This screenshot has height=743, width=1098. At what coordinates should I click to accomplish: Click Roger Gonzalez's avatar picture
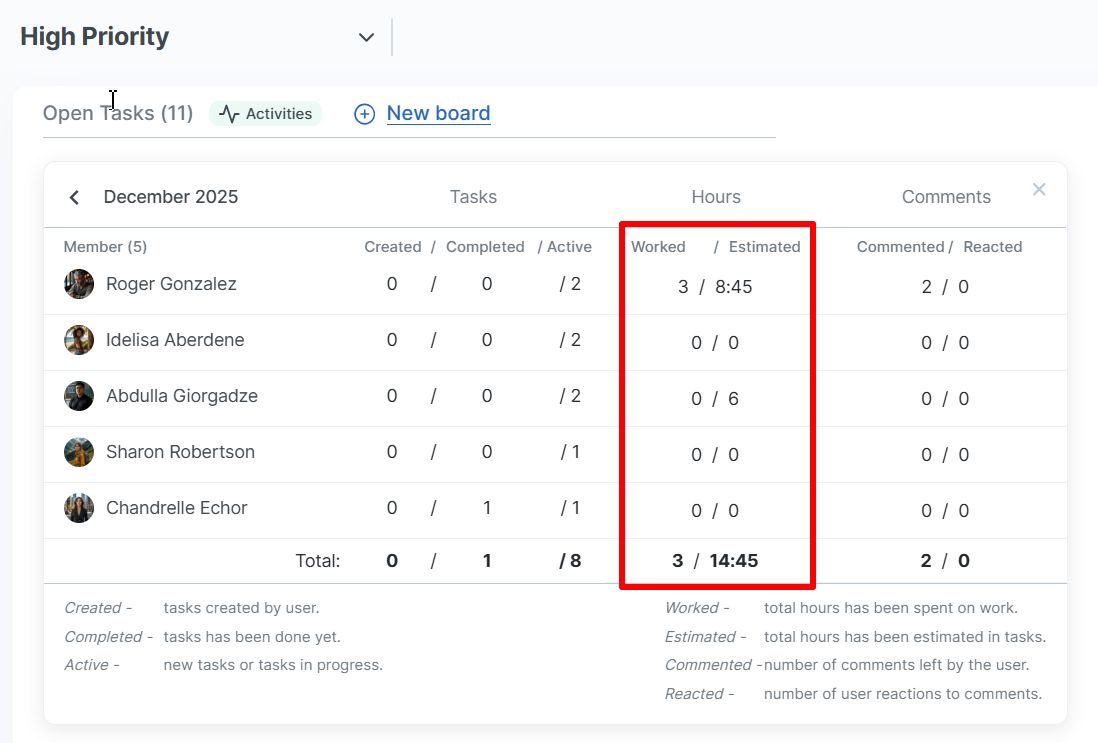pos(79,284)
